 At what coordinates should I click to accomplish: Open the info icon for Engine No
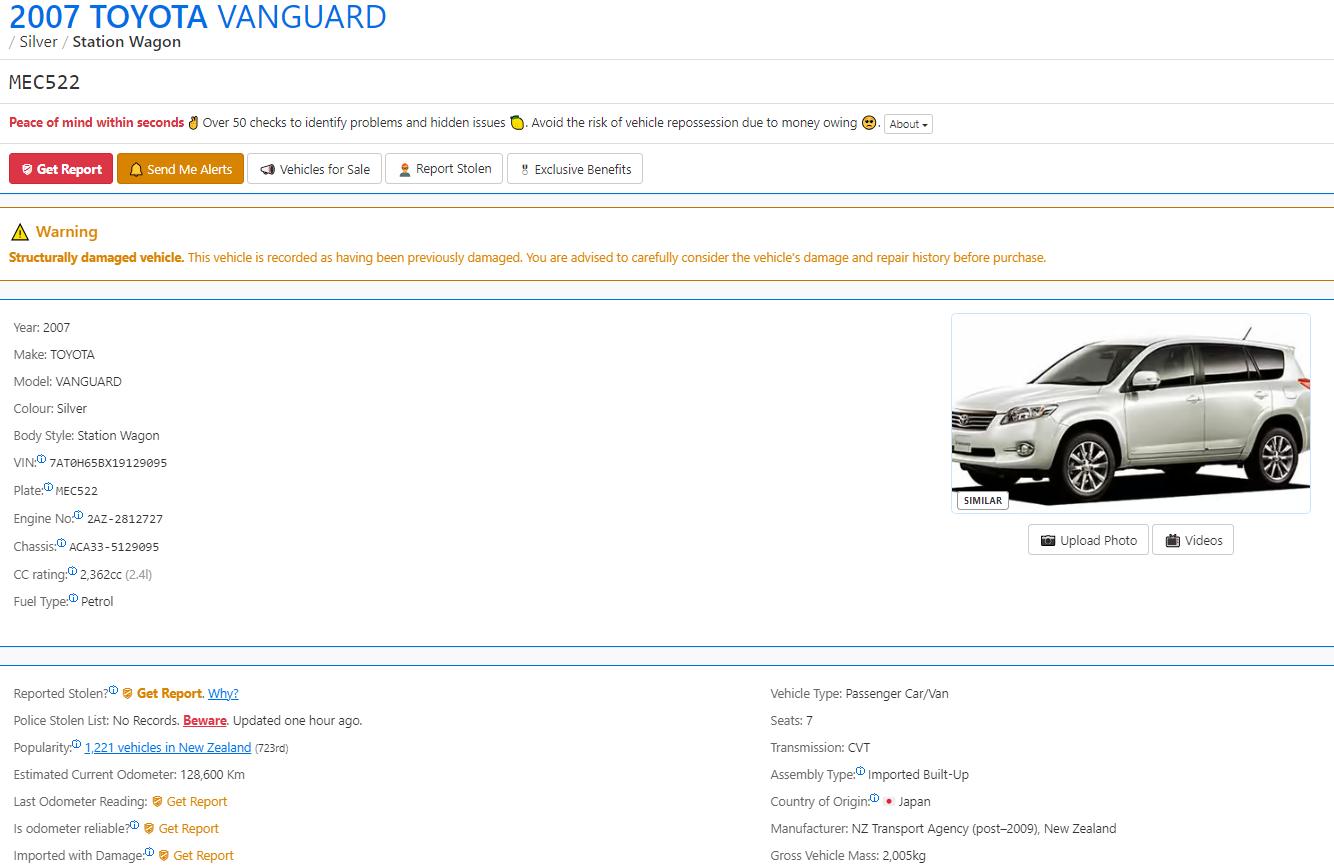pos(80,515)
